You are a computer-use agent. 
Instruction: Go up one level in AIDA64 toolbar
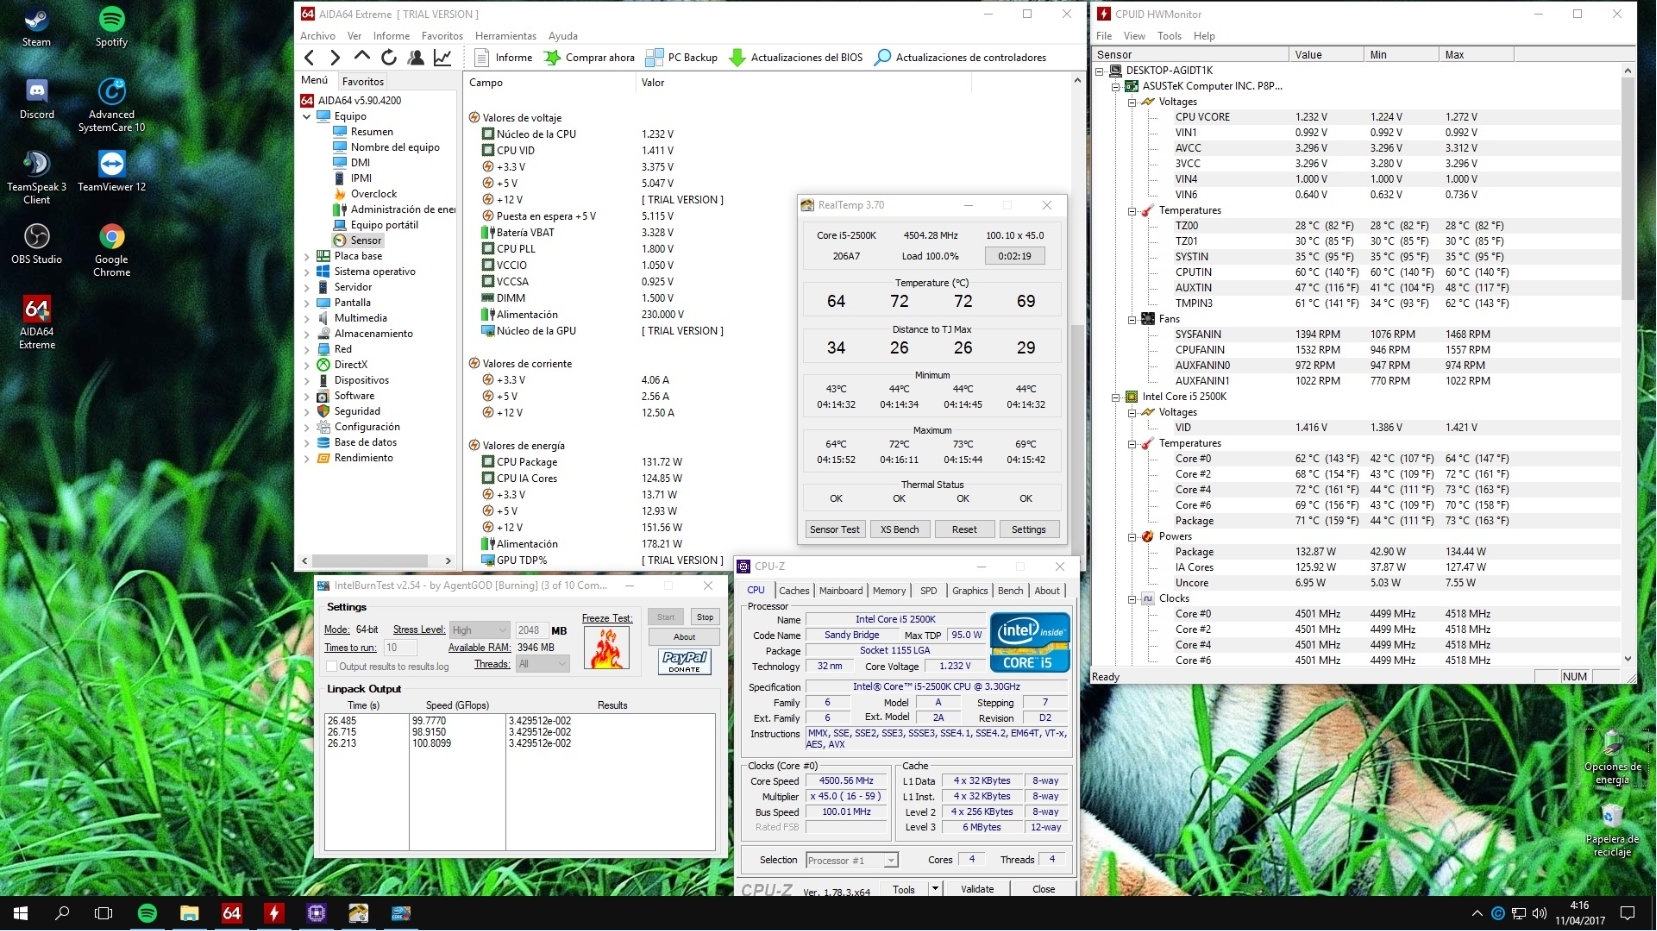click(362, 57)
